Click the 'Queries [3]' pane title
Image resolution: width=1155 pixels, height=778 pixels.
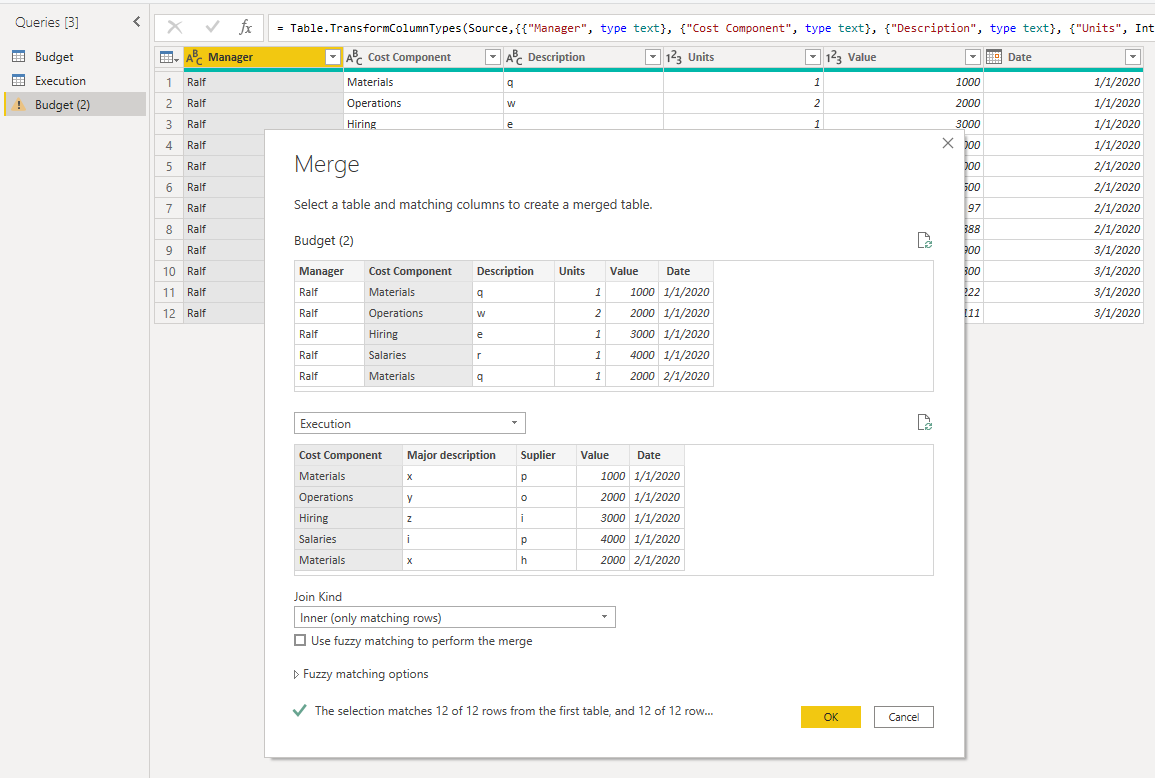coord(46,22)
